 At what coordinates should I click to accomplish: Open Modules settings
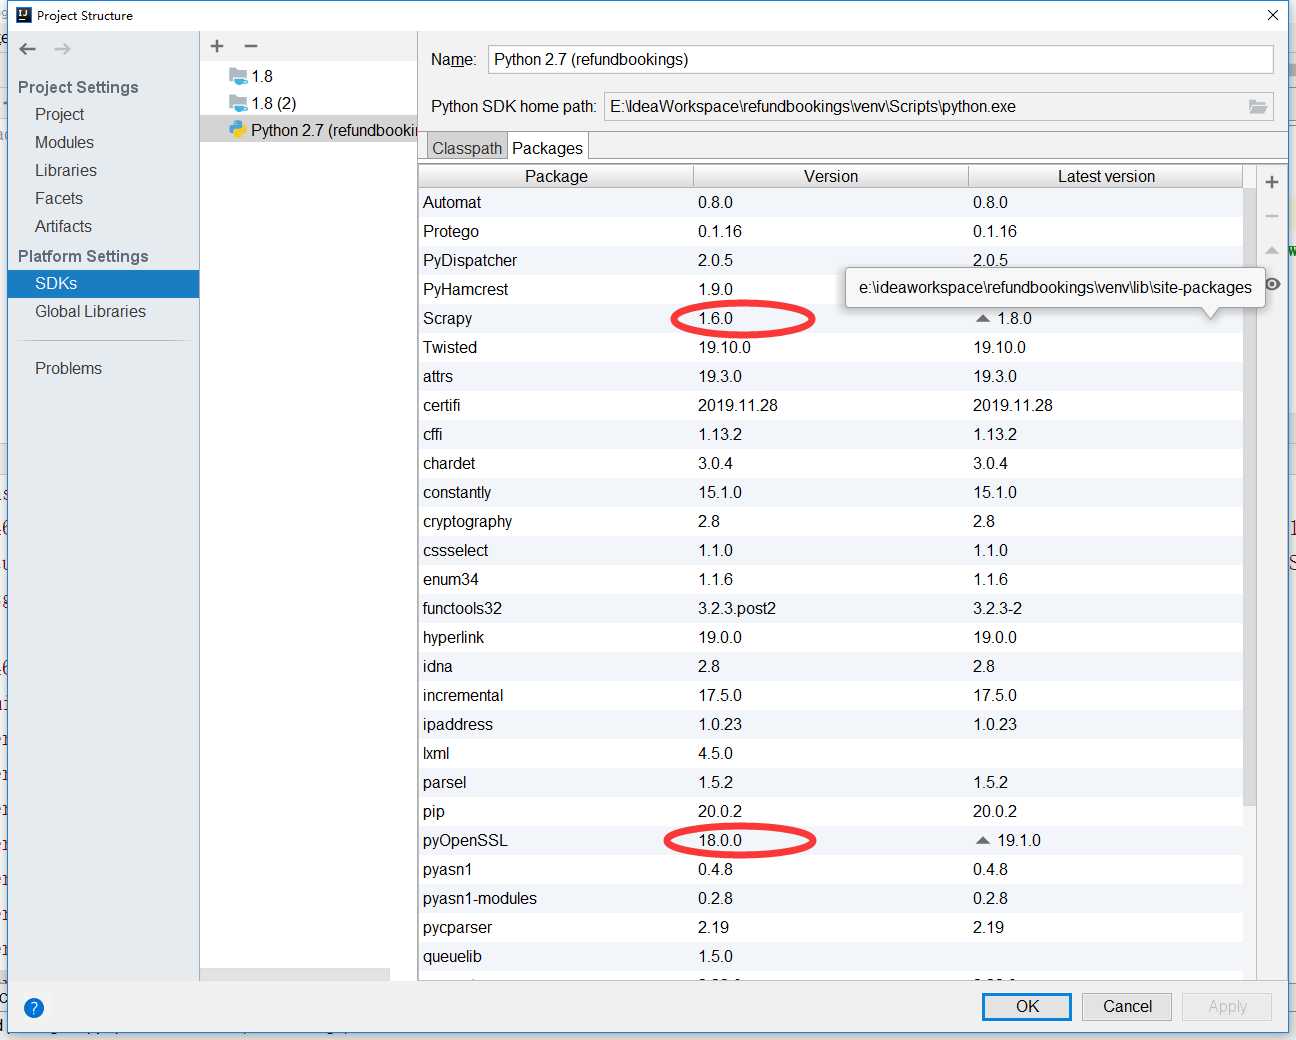64,142
